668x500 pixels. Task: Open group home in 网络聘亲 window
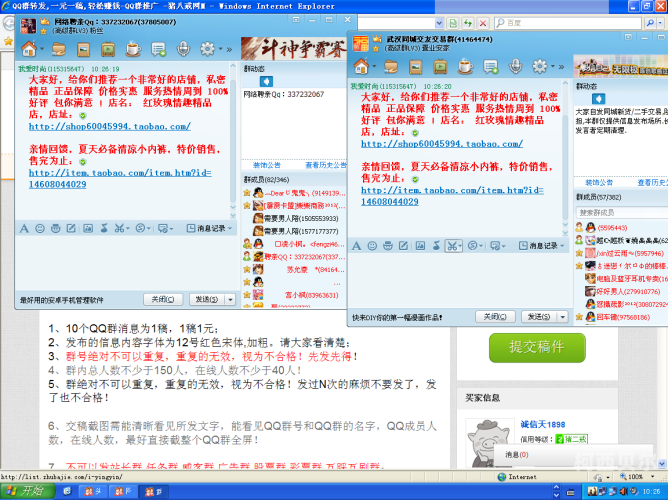pyautogui.click(x=29, y=49)
